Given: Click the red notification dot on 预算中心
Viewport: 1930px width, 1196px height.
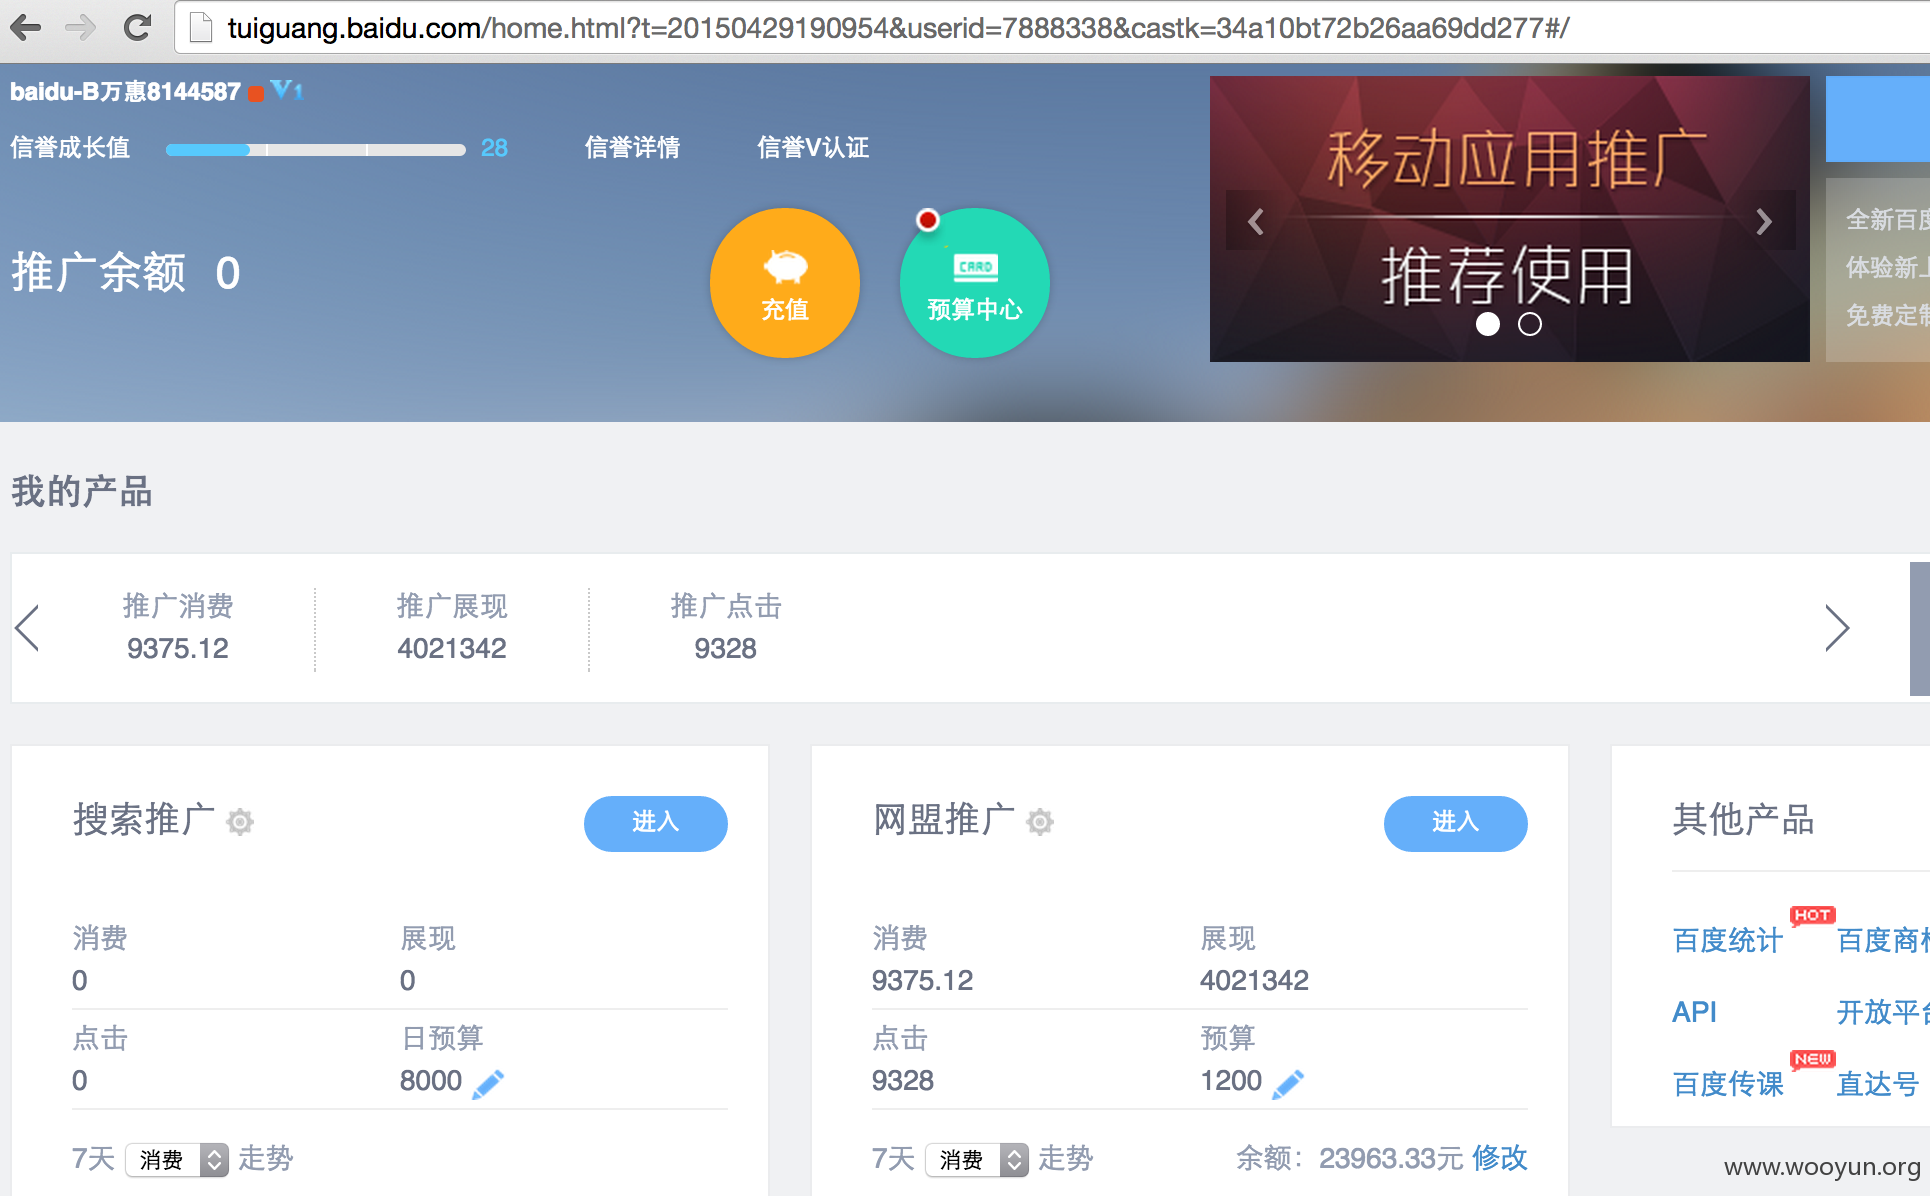Looking at the screenshot, I should (928, 220).
